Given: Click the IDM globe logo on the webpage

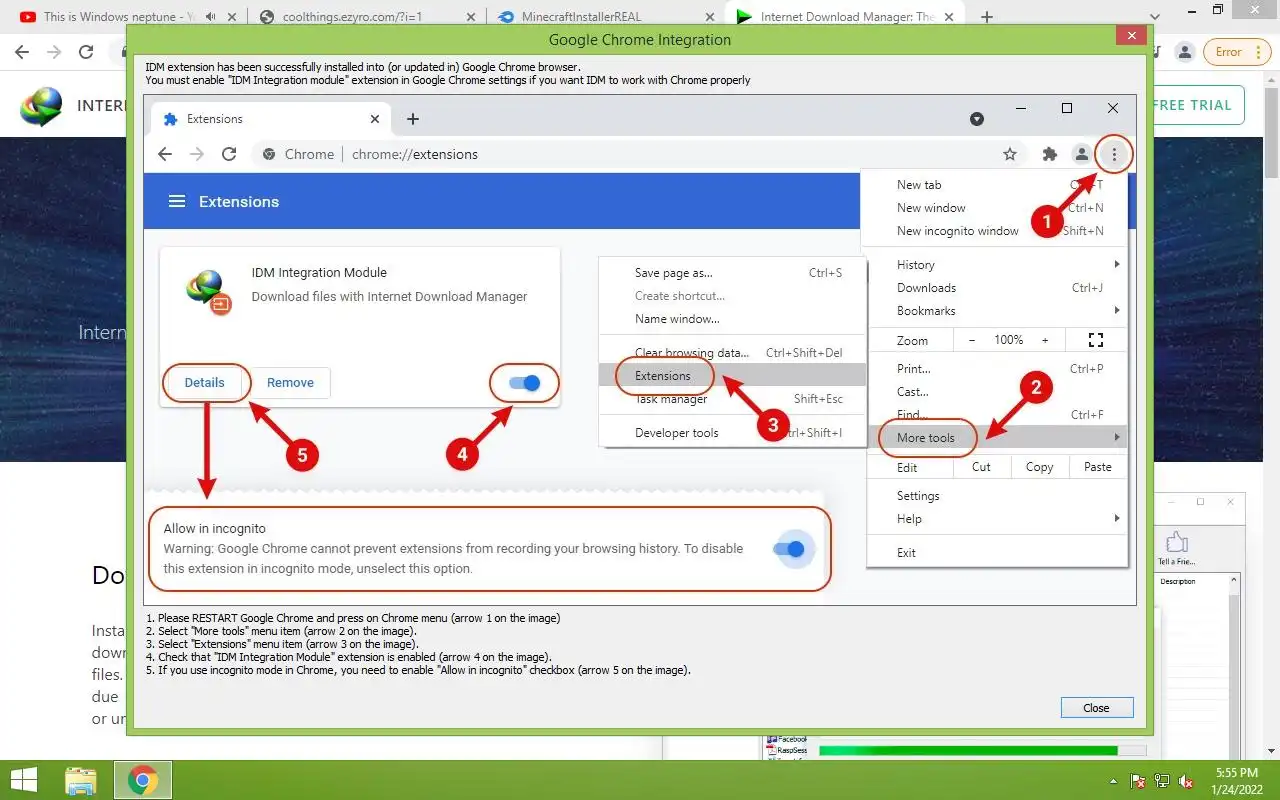Looking at the screenshot, I should tap(41, 106).
